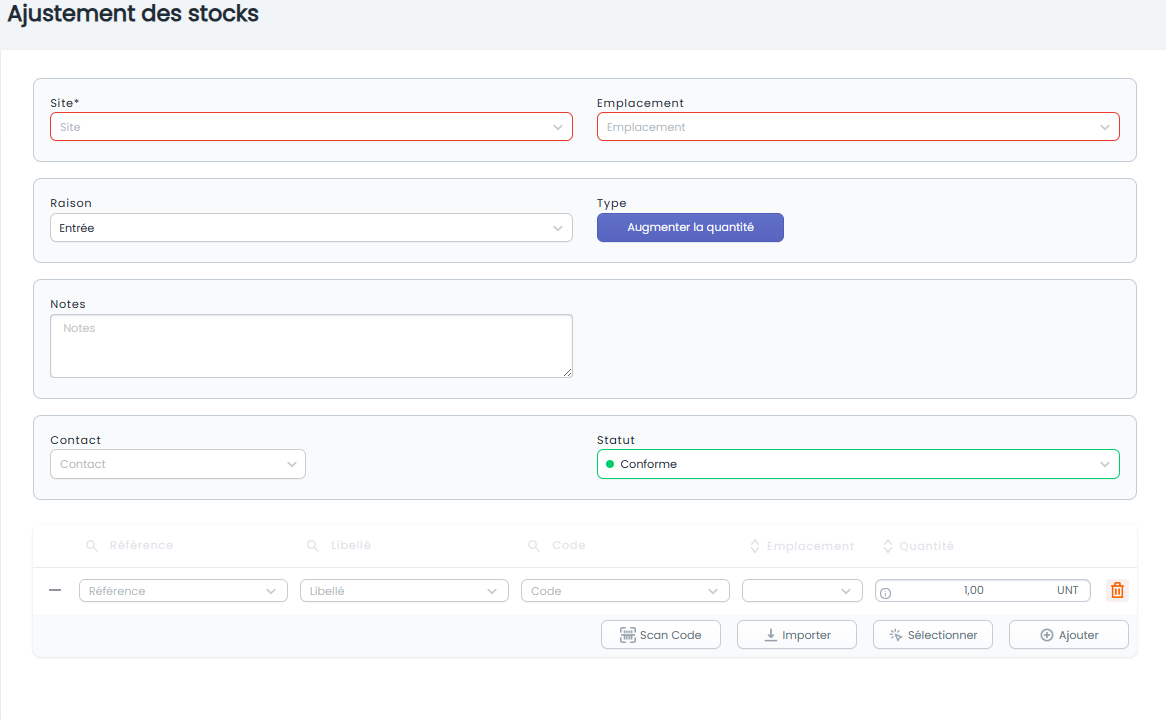Viewport: 1166px width, 720px height.
Task: Click the UNT unit label
Action: pos(1067,591)
